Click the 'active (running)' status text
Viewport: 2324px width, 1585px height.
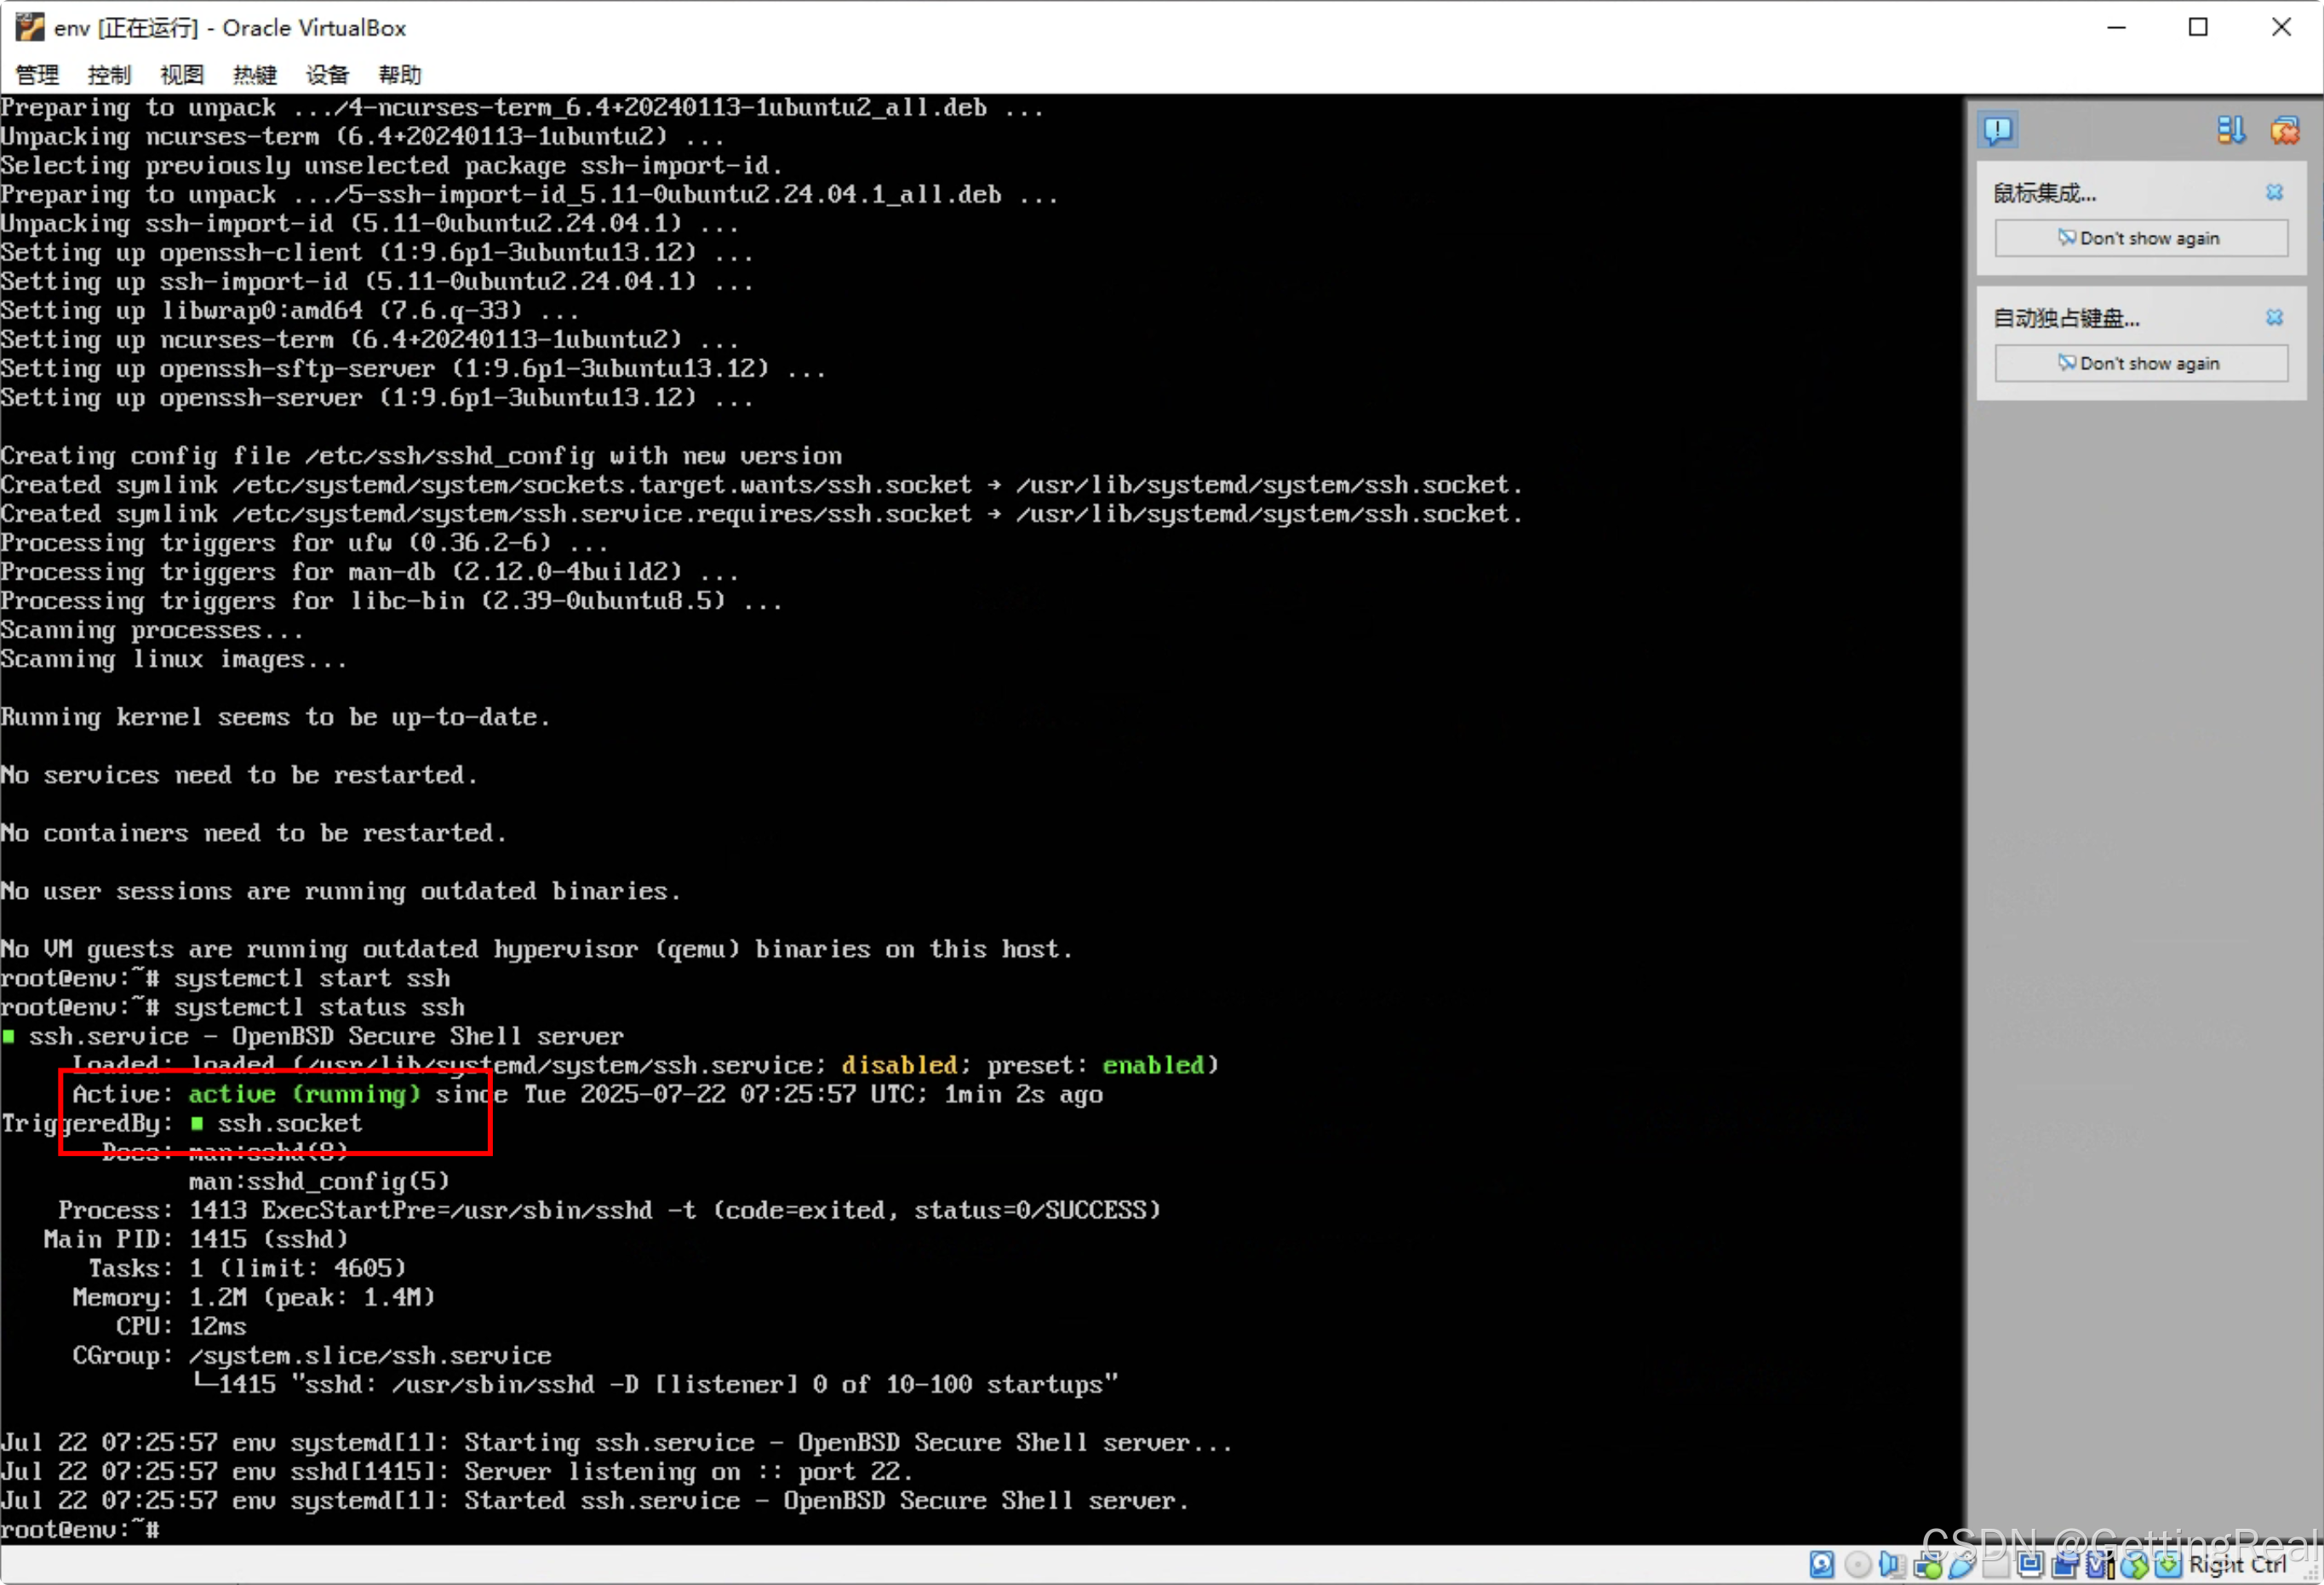click(x=304, y=1094)
